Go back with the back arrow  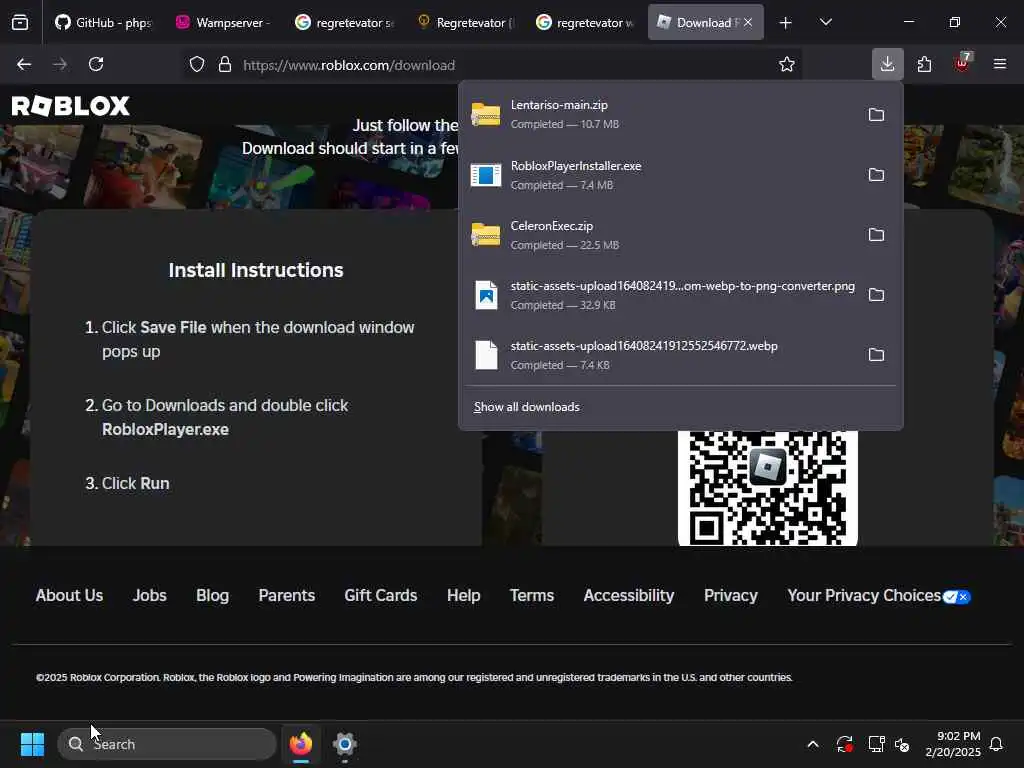click(24, 64)
